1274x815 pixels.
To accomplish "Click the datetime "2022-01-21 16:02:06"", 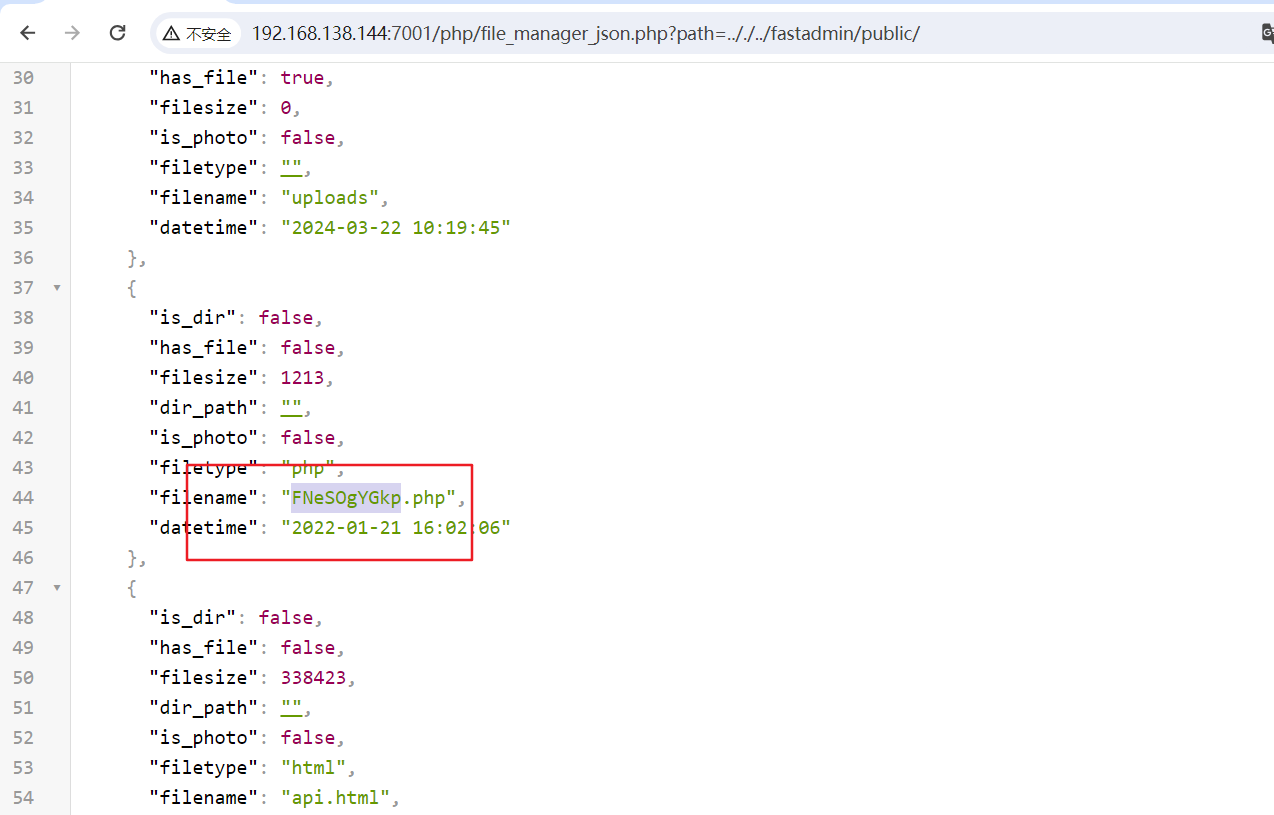I will coord(395,527).
